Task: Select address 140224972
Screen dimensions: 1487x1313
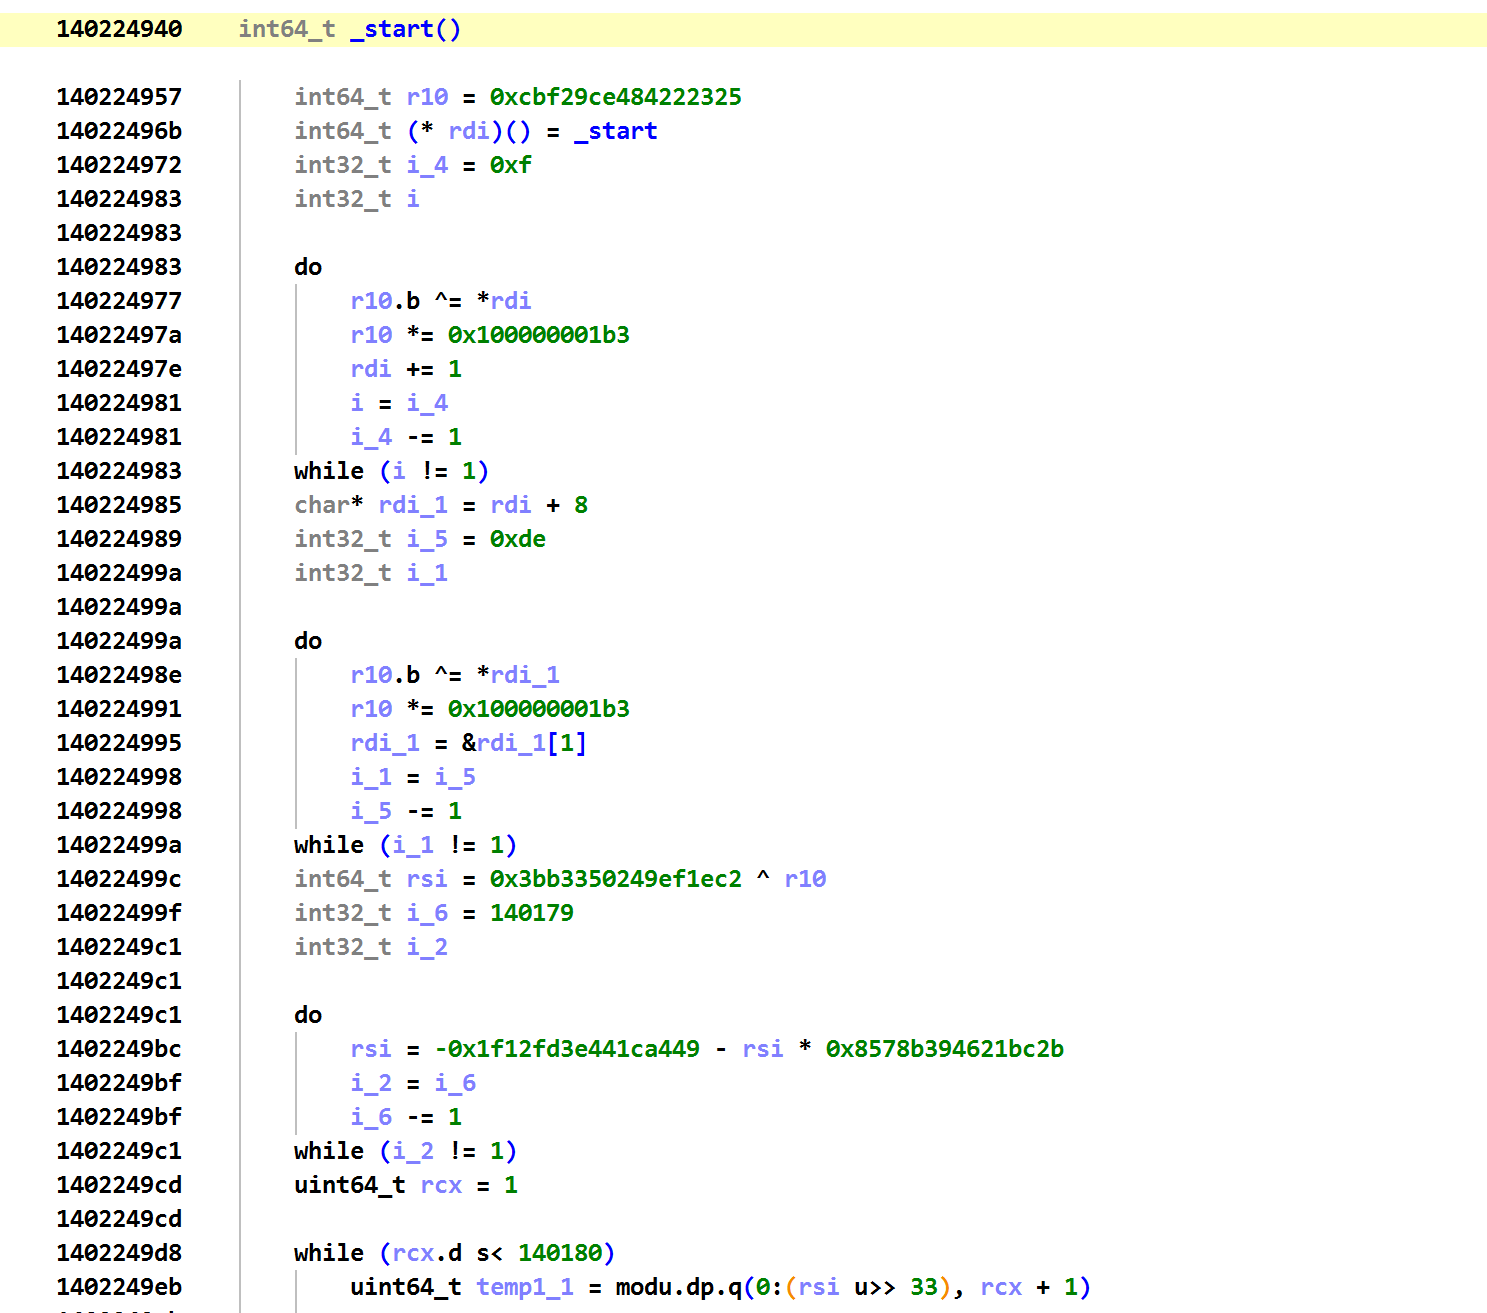Action: (119, 165)
